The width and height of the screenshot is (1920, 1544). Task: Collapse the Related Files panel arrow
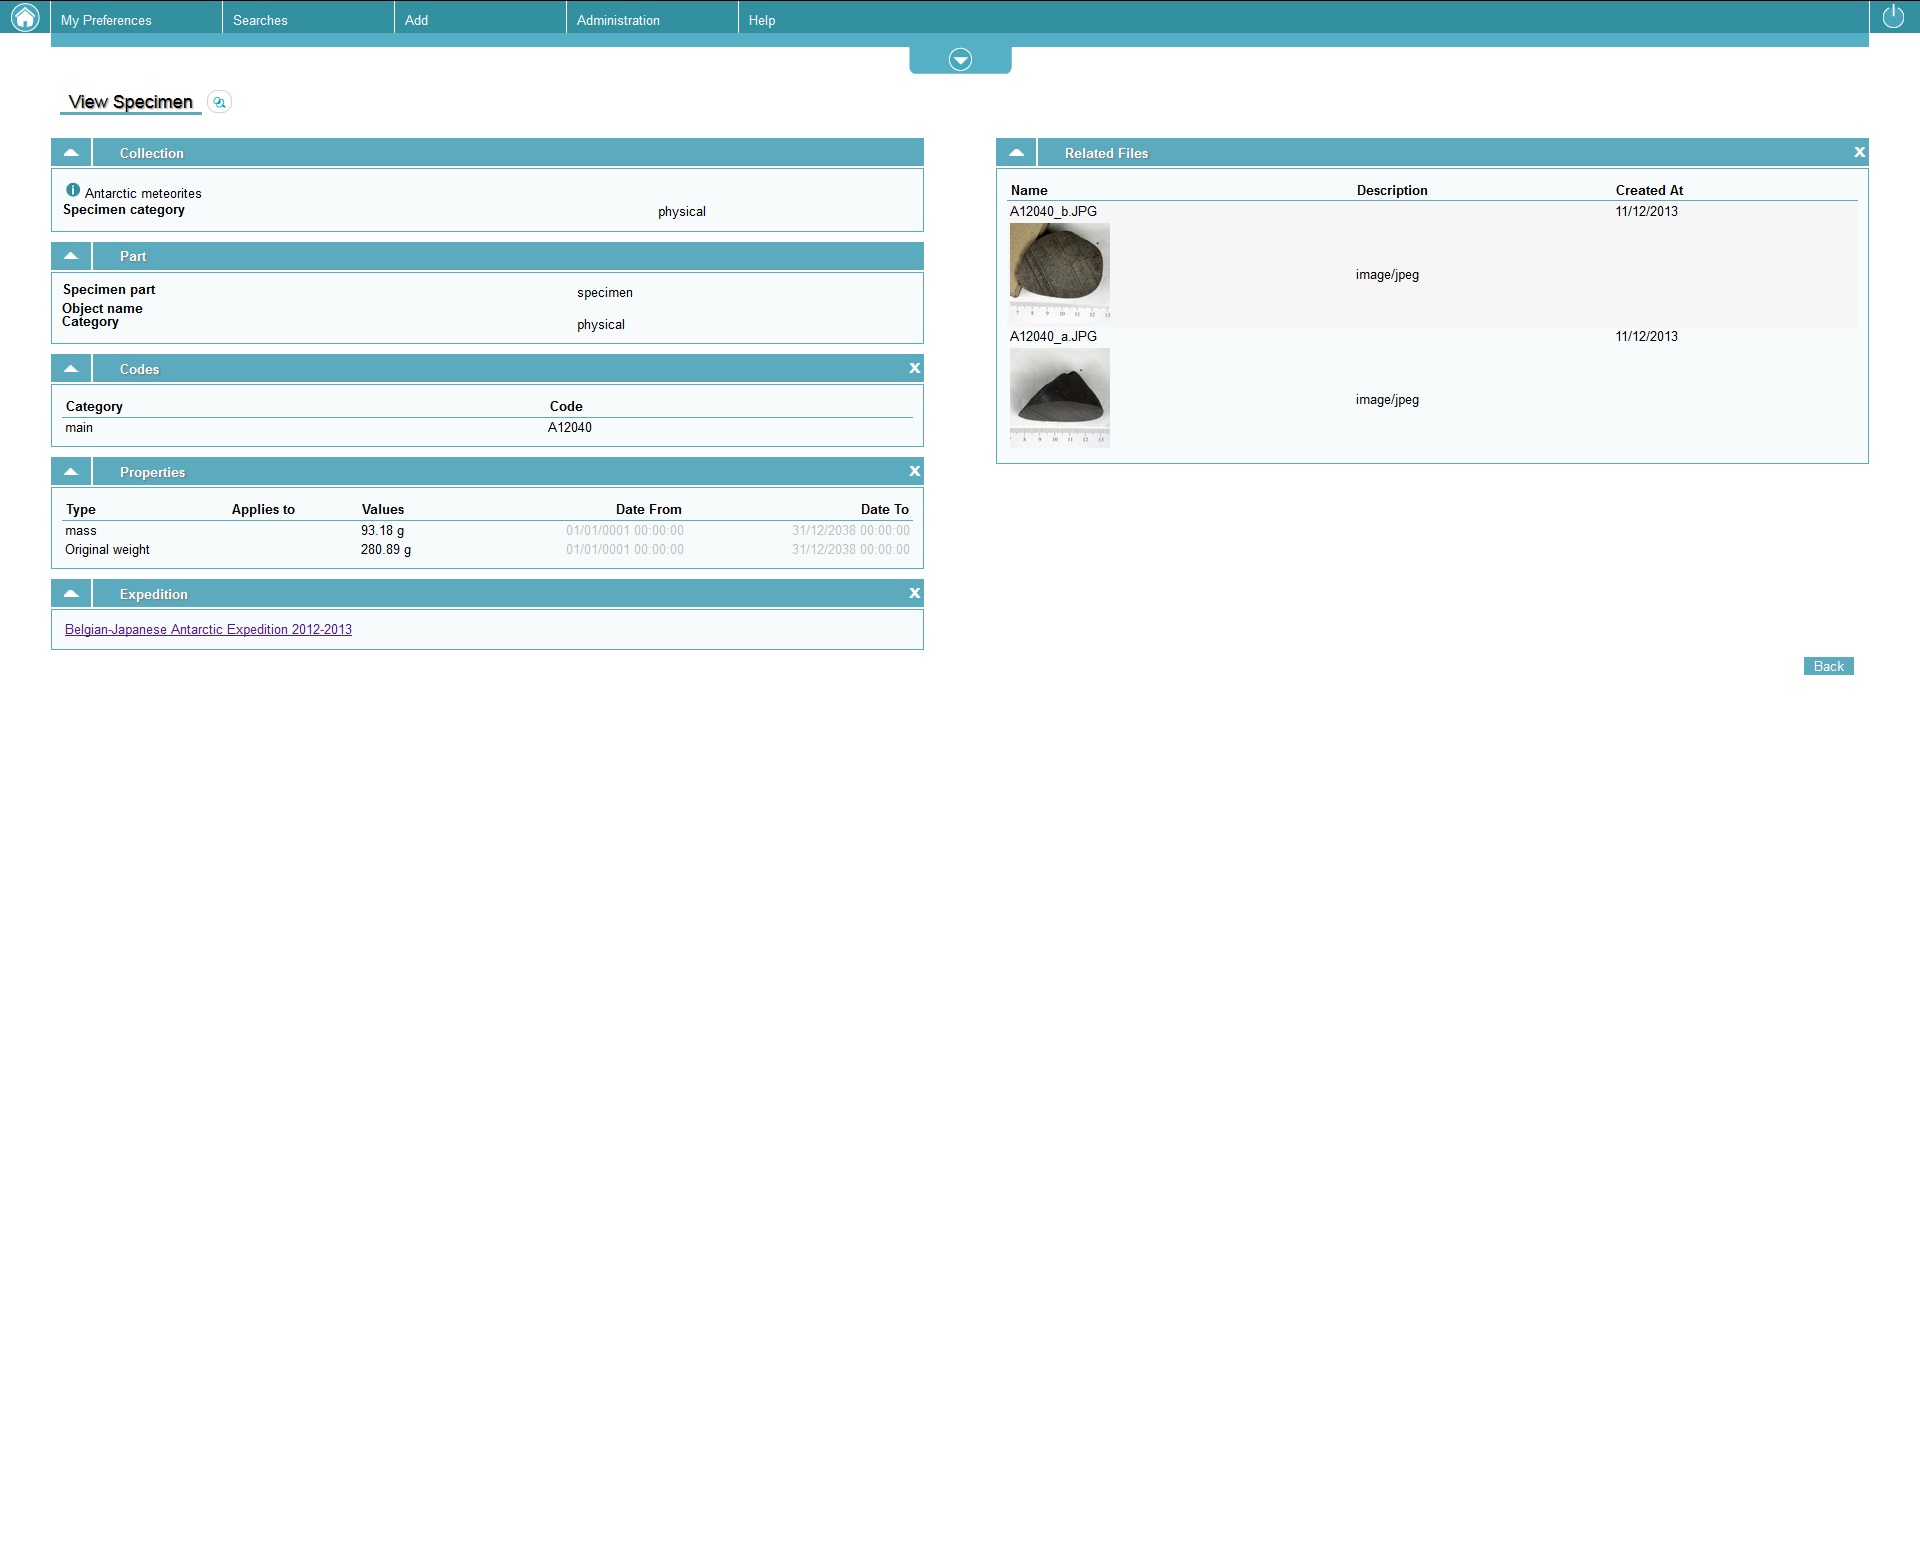(1016, 153)
